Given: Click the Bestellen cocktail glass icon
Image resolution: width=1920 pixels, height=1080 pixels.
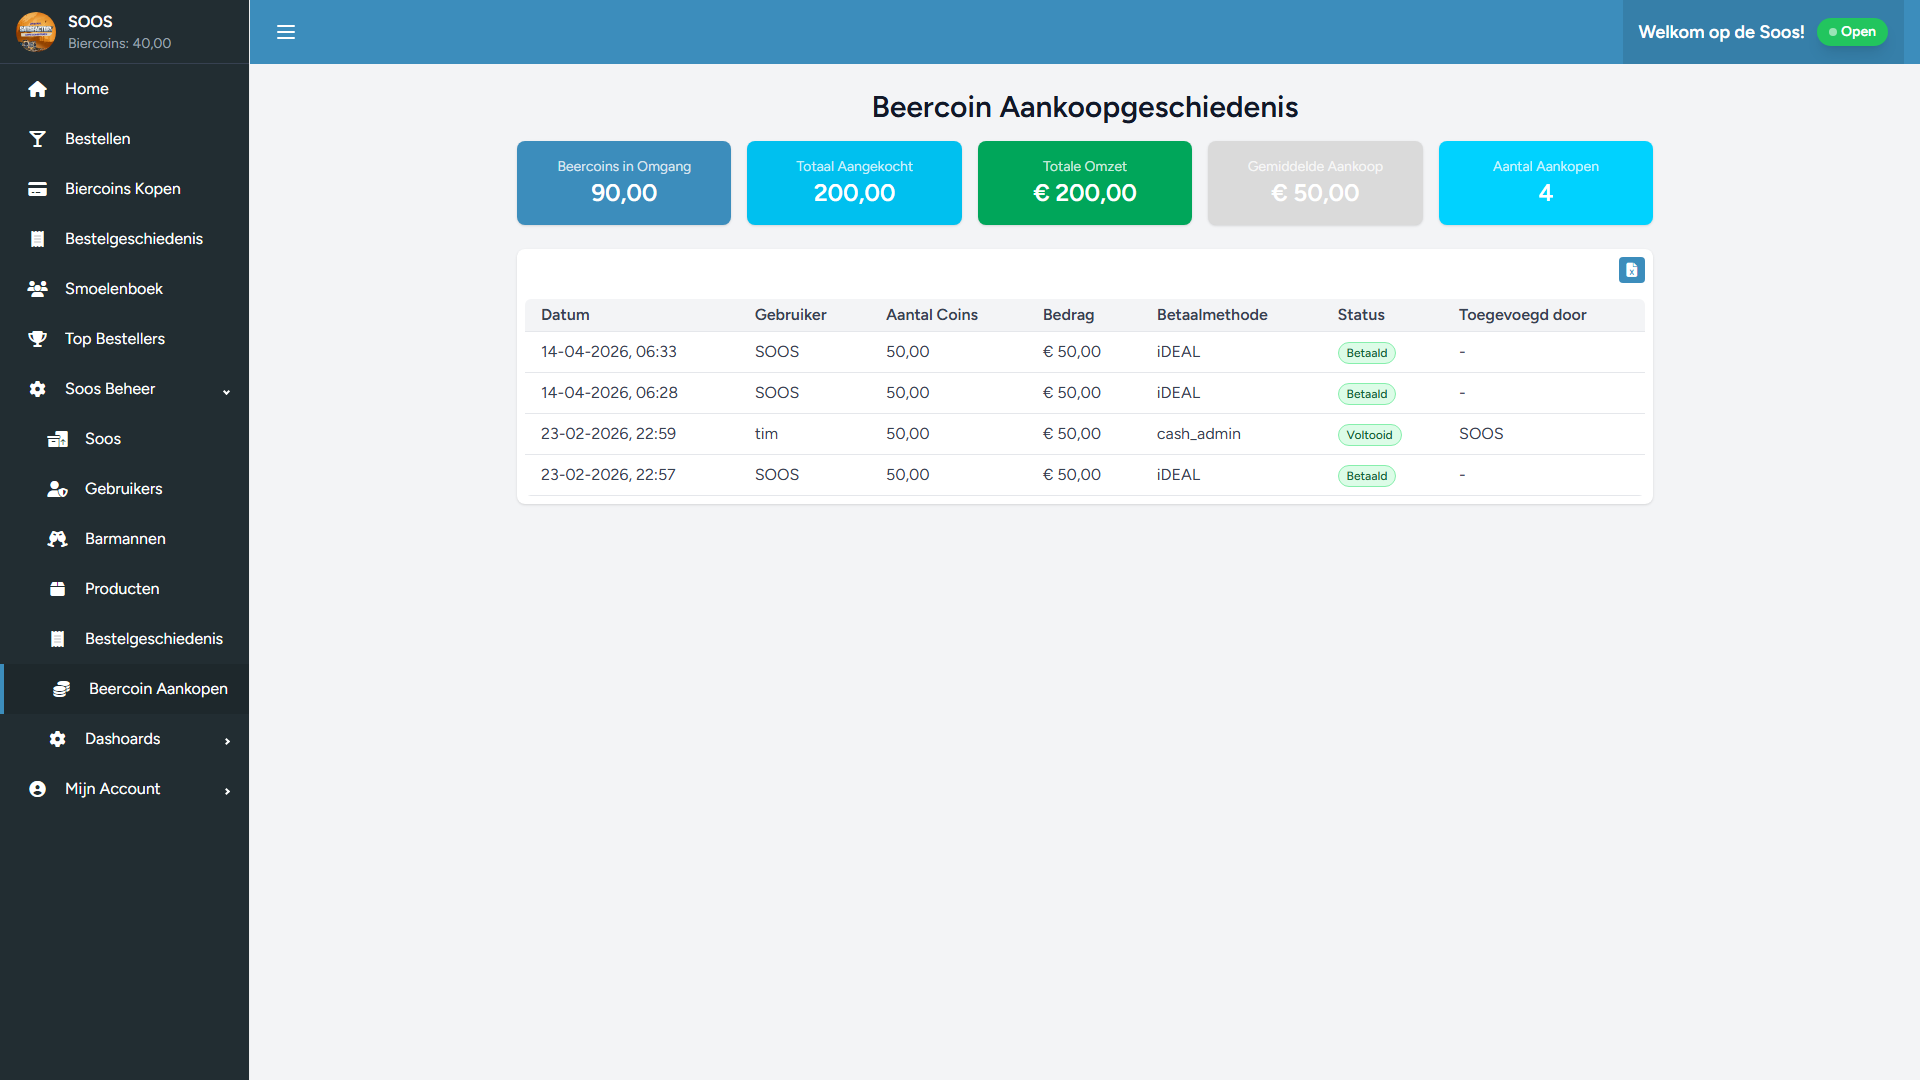Looking at the screenshot, I should (38, 139).
